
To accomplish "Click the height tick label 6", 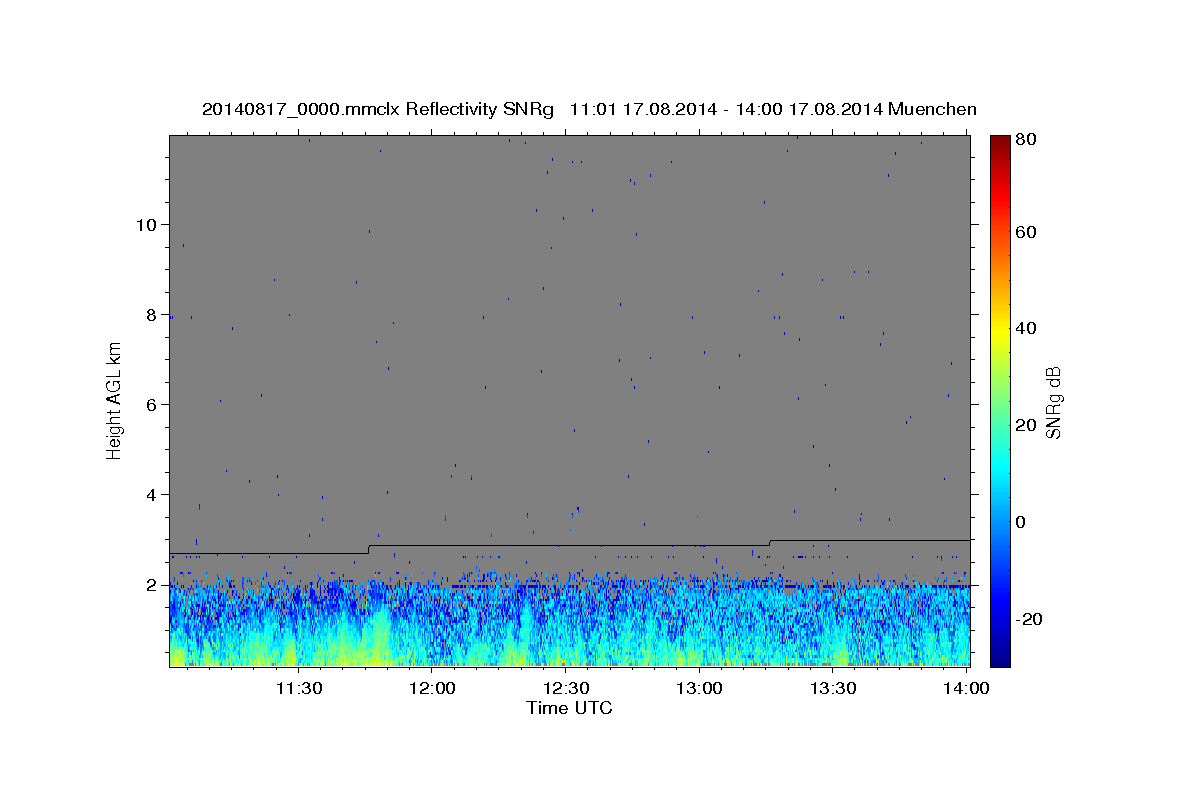I will 152,404.
